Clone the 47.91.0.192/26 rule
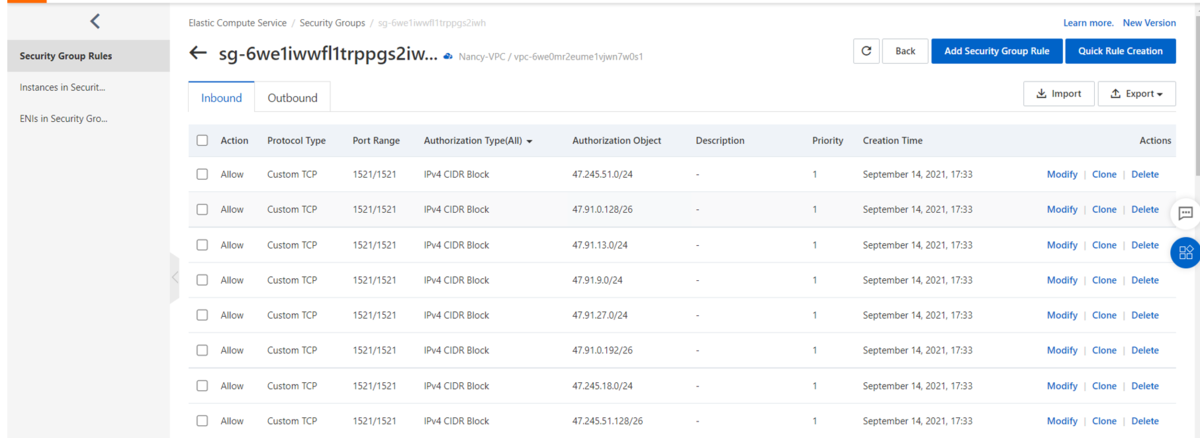Image resolution: width=1200 pixels, height=438 pixels. (x=1104, y=350)
